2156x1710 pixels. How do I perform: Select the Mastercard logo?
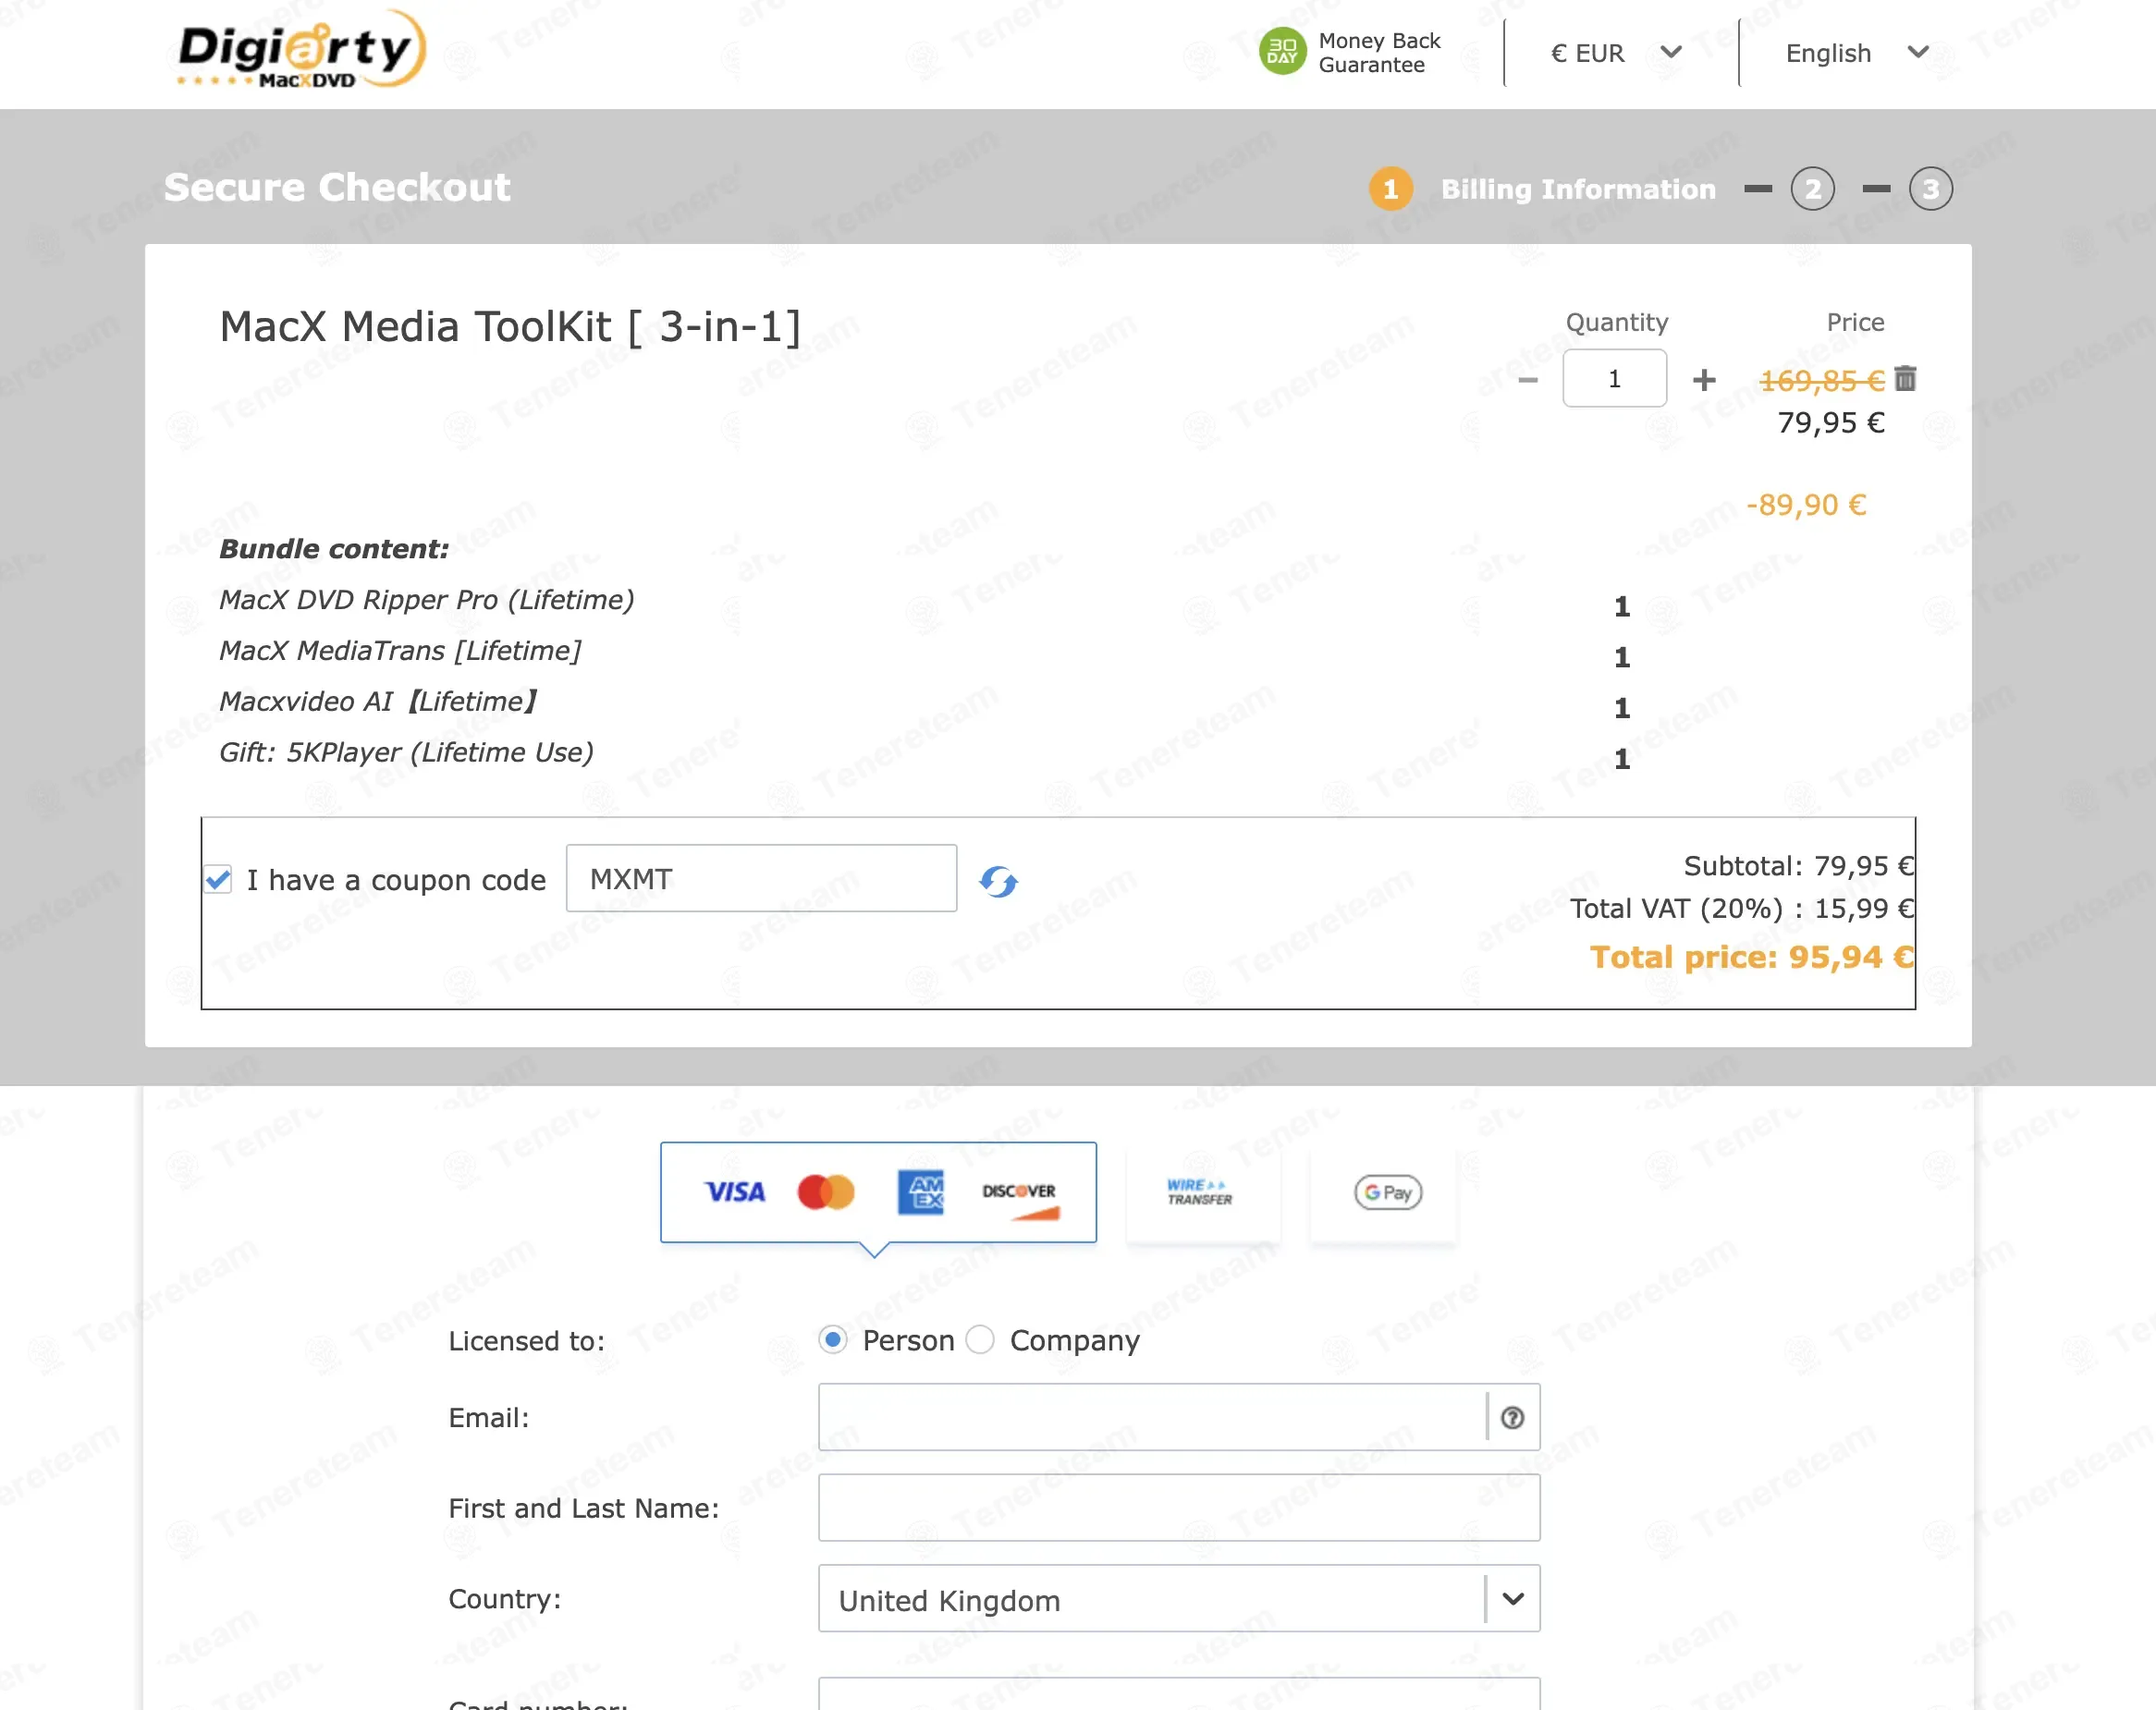tap(826, 1191)
